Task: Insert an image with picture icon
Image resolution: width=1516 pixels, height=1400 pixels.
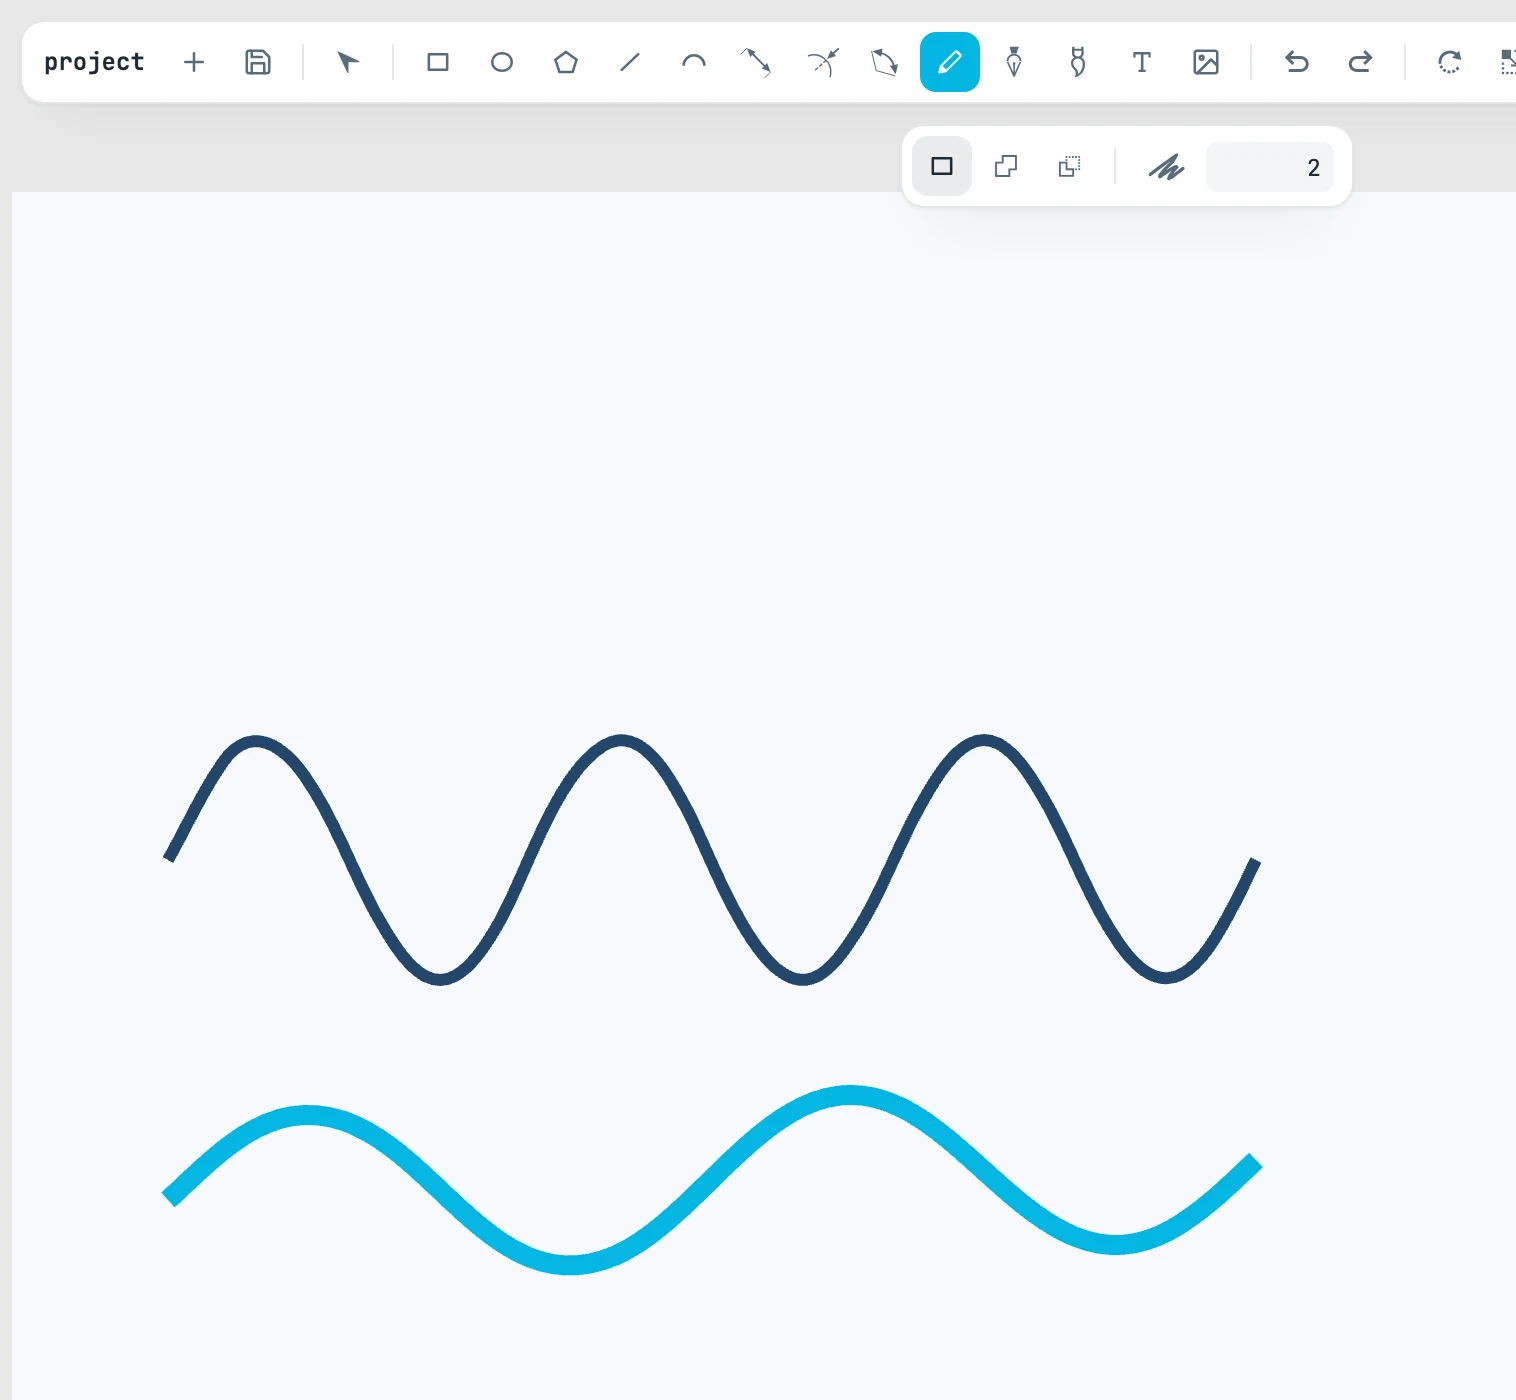Action: pos(1206,62)
